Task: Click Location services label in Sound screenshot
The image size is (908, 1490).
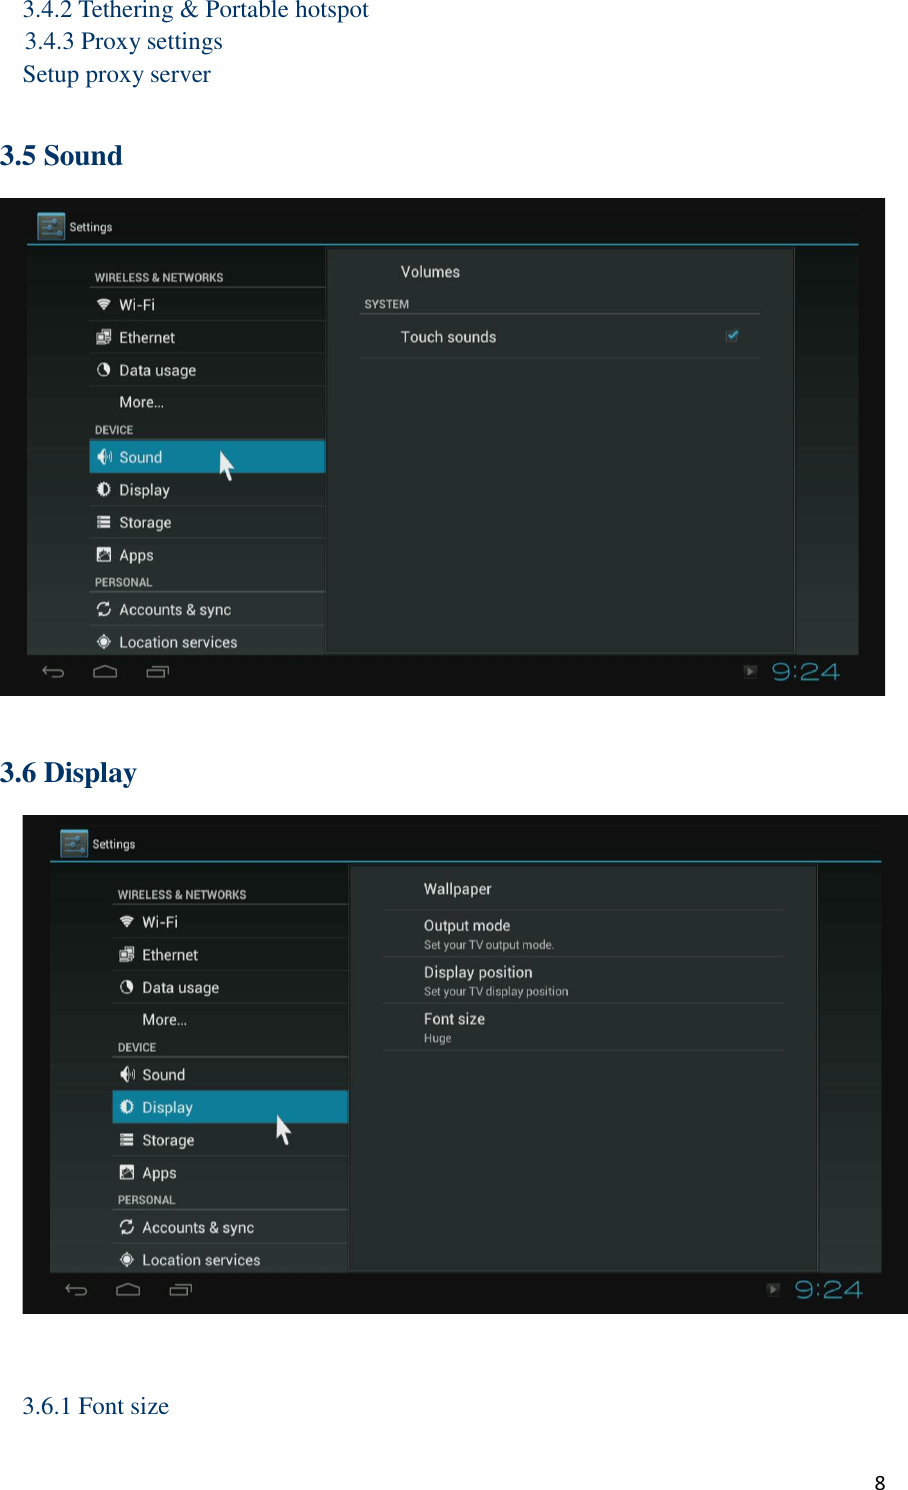Action: (178, 642)
